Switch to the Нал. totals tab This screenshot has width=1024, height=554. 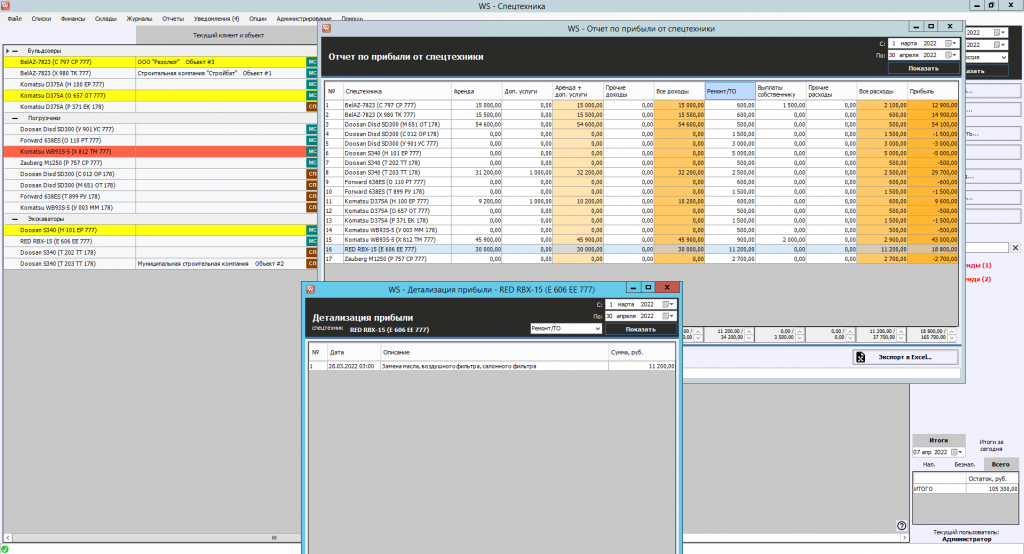[929, 464]
